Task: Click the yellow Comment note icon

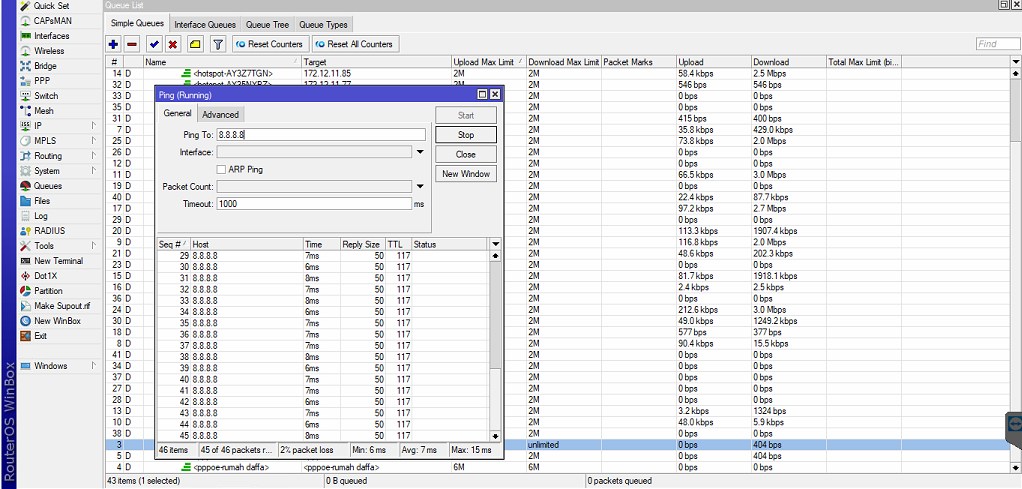Action: [194, 44]
